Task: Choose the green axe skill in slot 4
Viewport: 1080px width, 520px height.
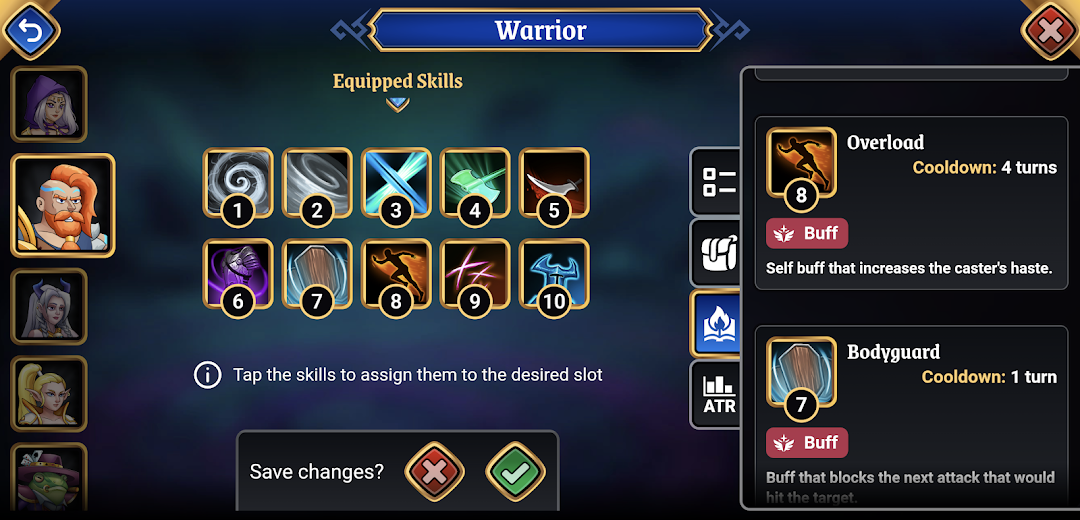Action: pyautogui.click(x=475, y=183)
